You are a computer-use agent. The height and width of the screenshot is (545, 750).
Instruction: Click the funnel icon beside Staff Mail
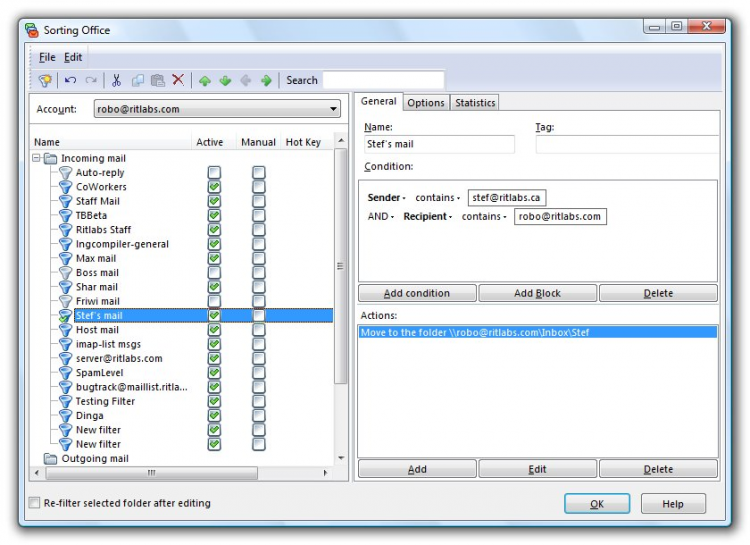(65, 201)
